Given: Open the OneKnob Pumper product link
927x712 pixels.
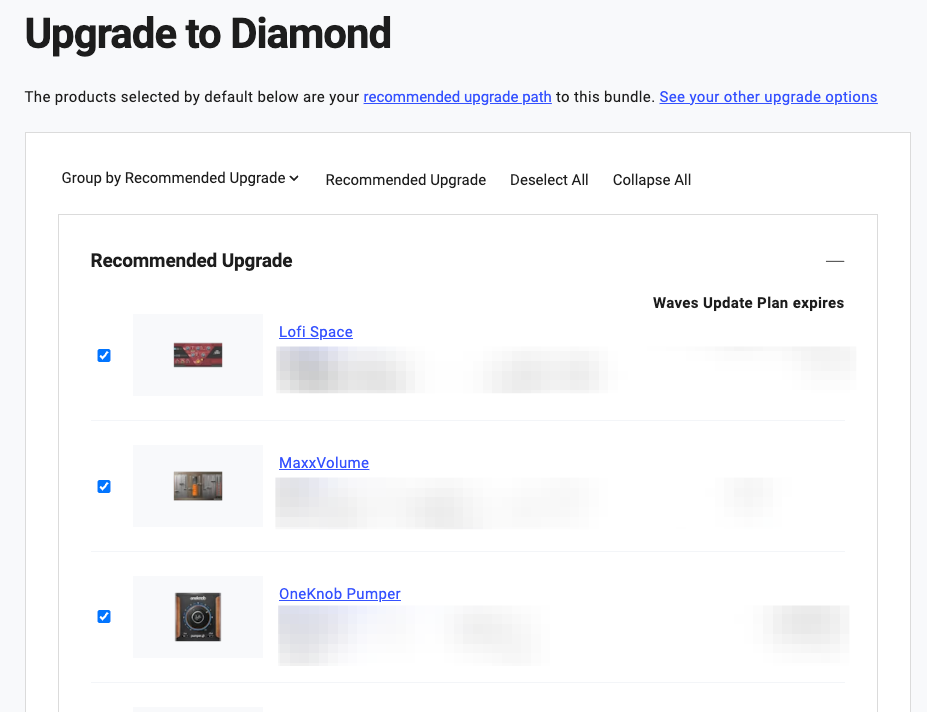Looking at the screenshot, I should pyautogui.click(x=339, y=594).
